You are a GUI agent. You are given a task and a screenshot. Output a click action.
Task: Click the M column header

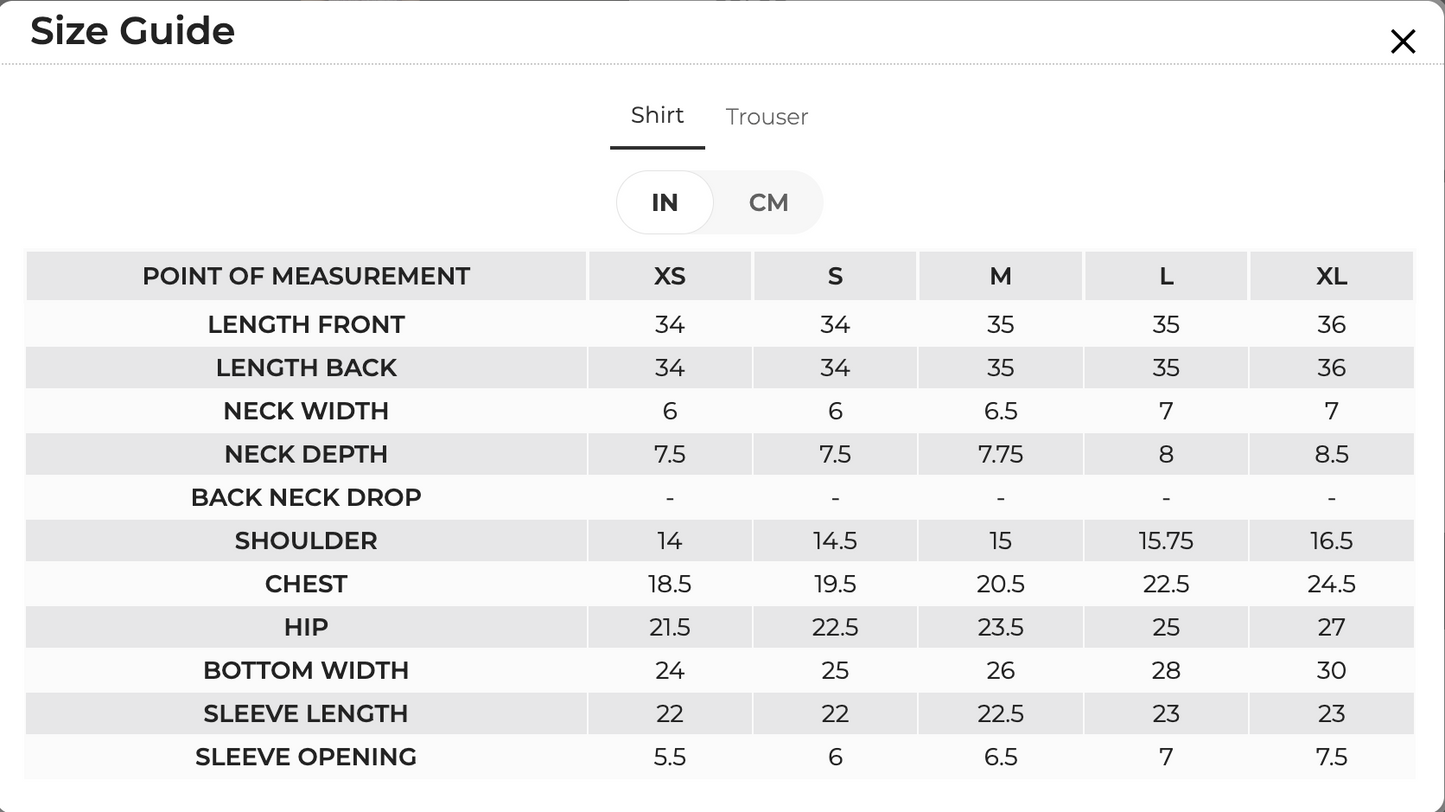1000,276
